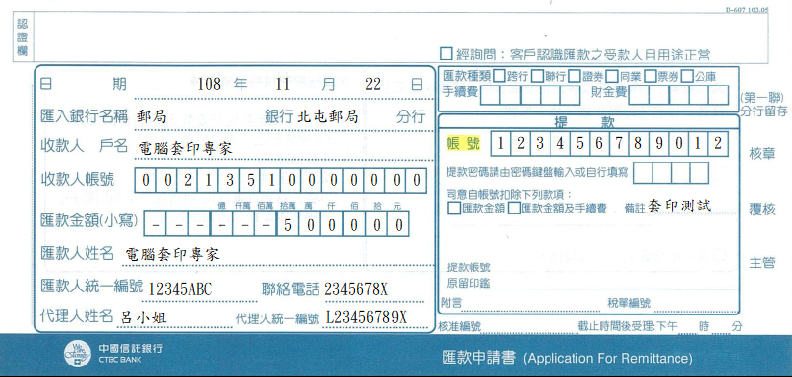The image size is (792, 377).
Task: Click the bank name field 郵局
Action: click(152, 117)
